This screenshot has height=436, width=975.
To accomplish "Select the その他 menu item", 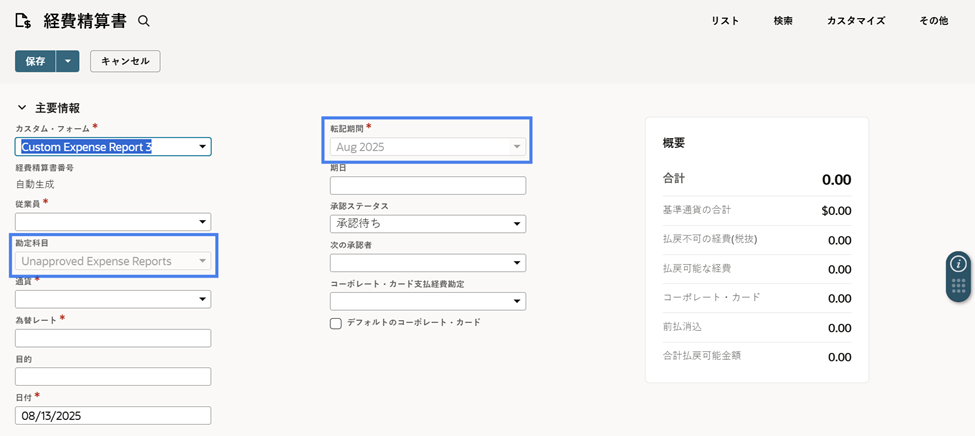I will (933, 21).
